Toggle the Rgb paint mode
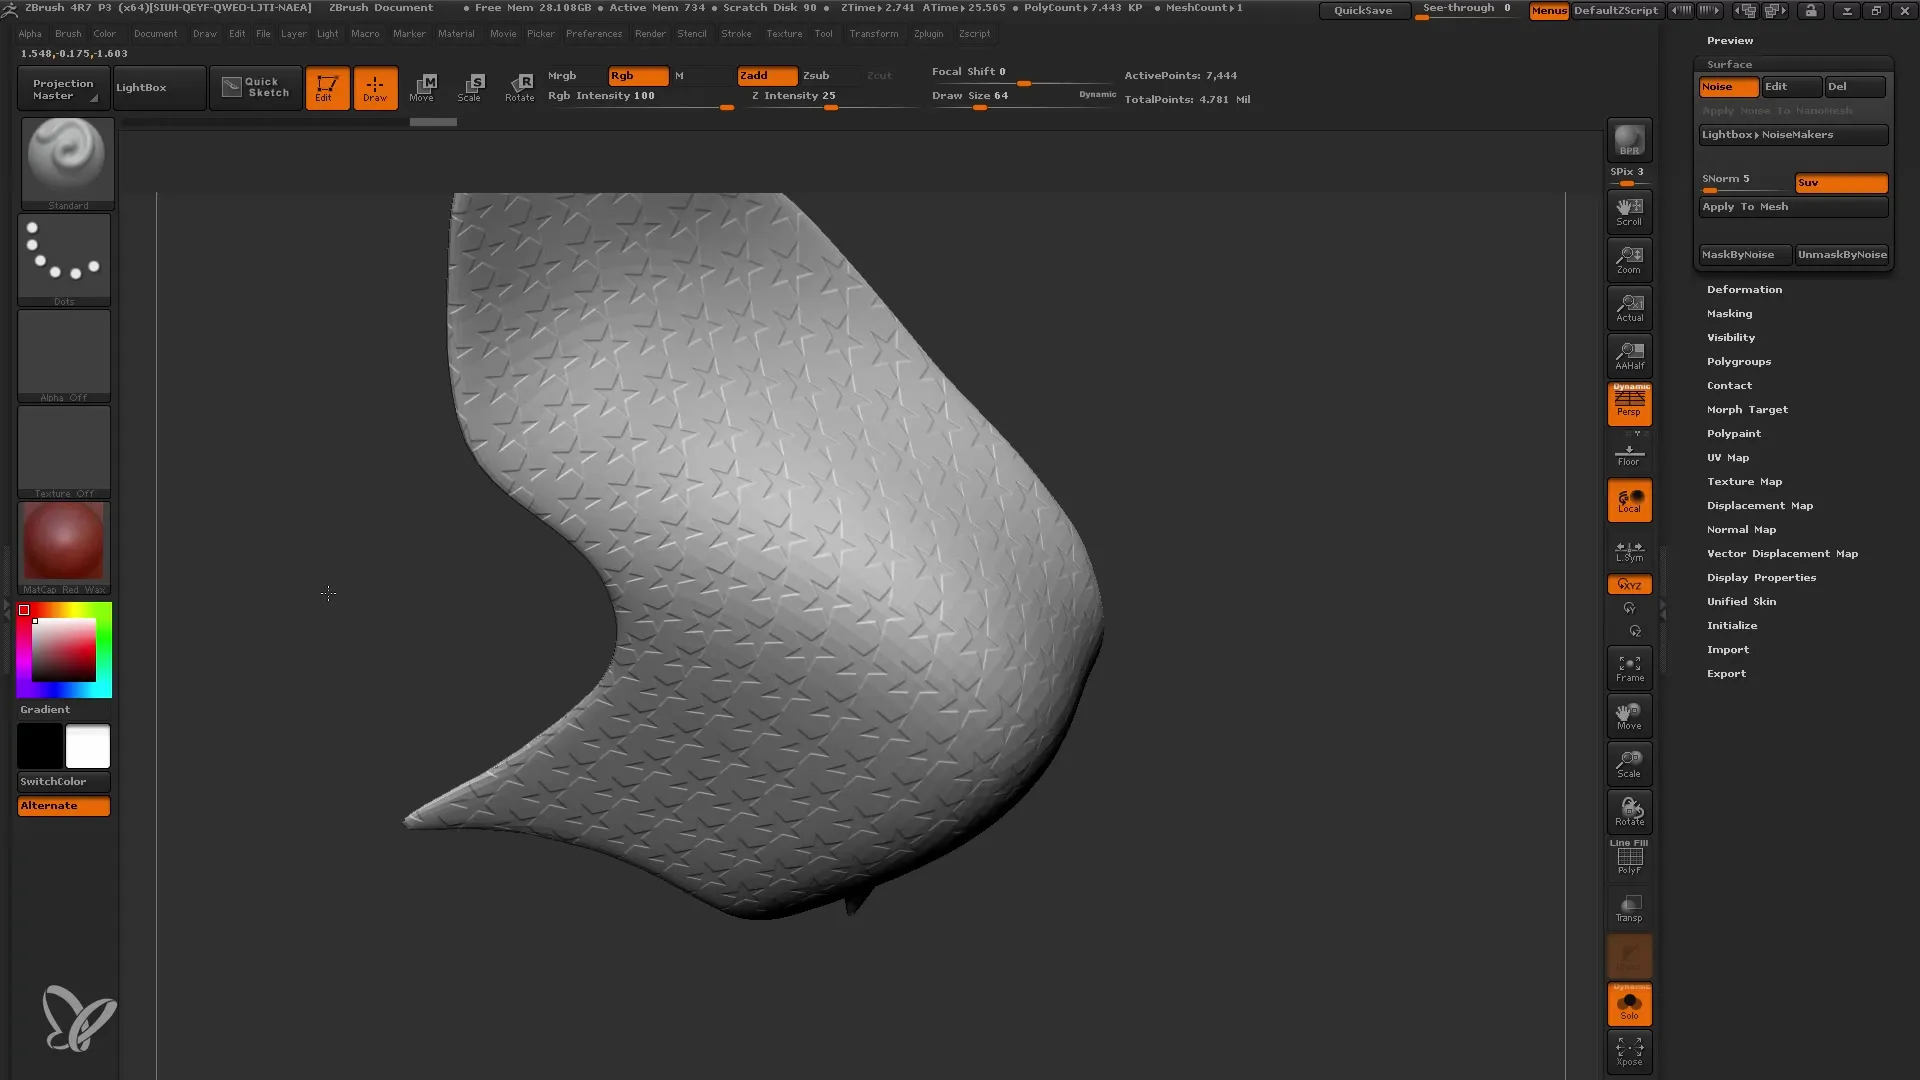 point(638,76)
